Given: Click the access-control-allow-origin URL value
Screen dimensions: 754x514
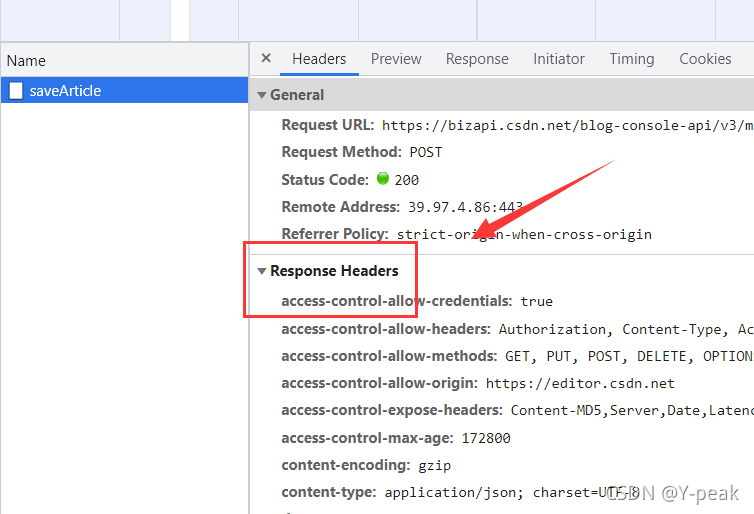Looking at the screenshot, I should point(580,383).
